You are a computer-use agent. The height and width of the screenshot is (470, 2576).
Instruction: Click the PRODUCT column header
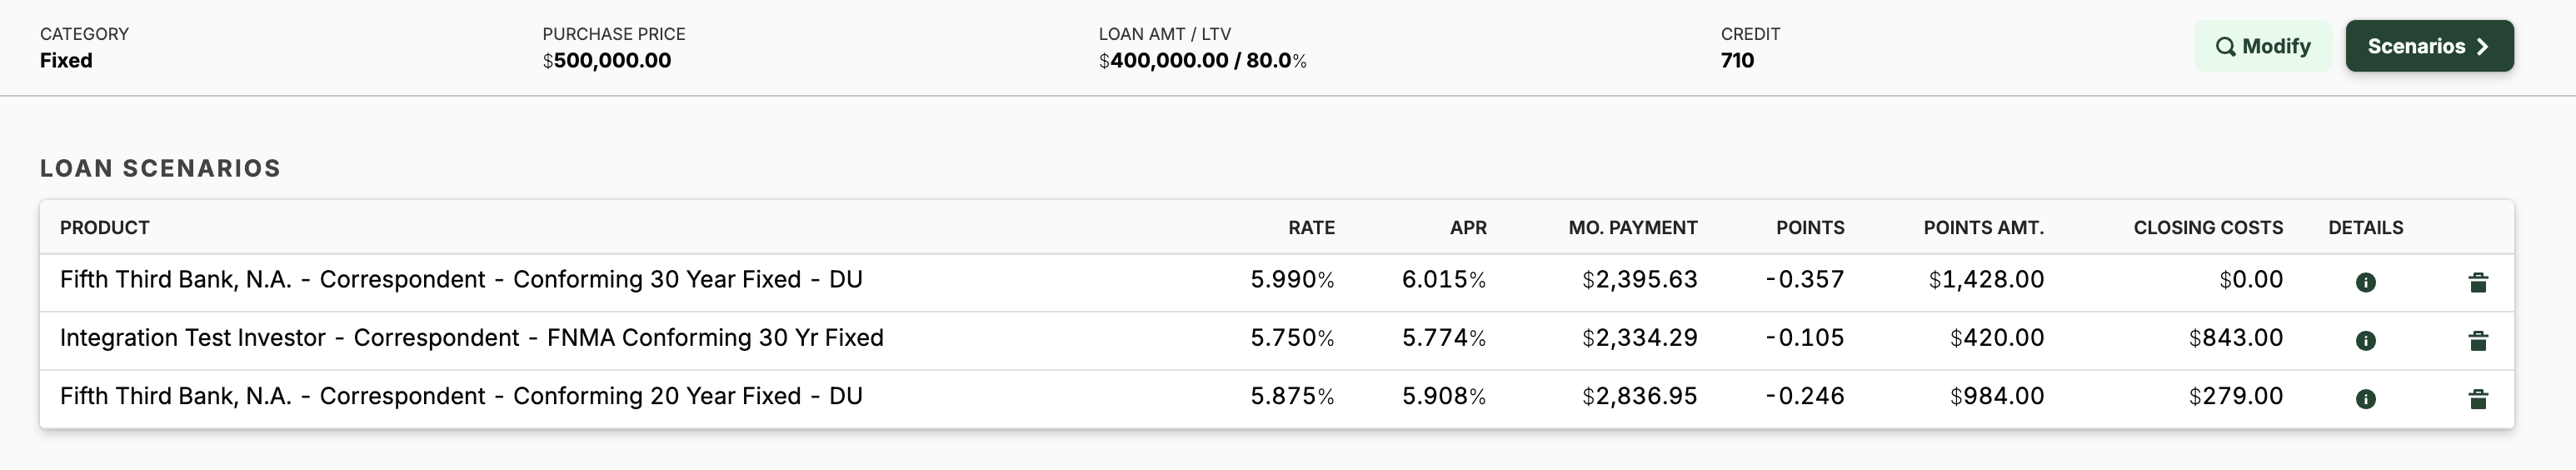pos(104,228)
